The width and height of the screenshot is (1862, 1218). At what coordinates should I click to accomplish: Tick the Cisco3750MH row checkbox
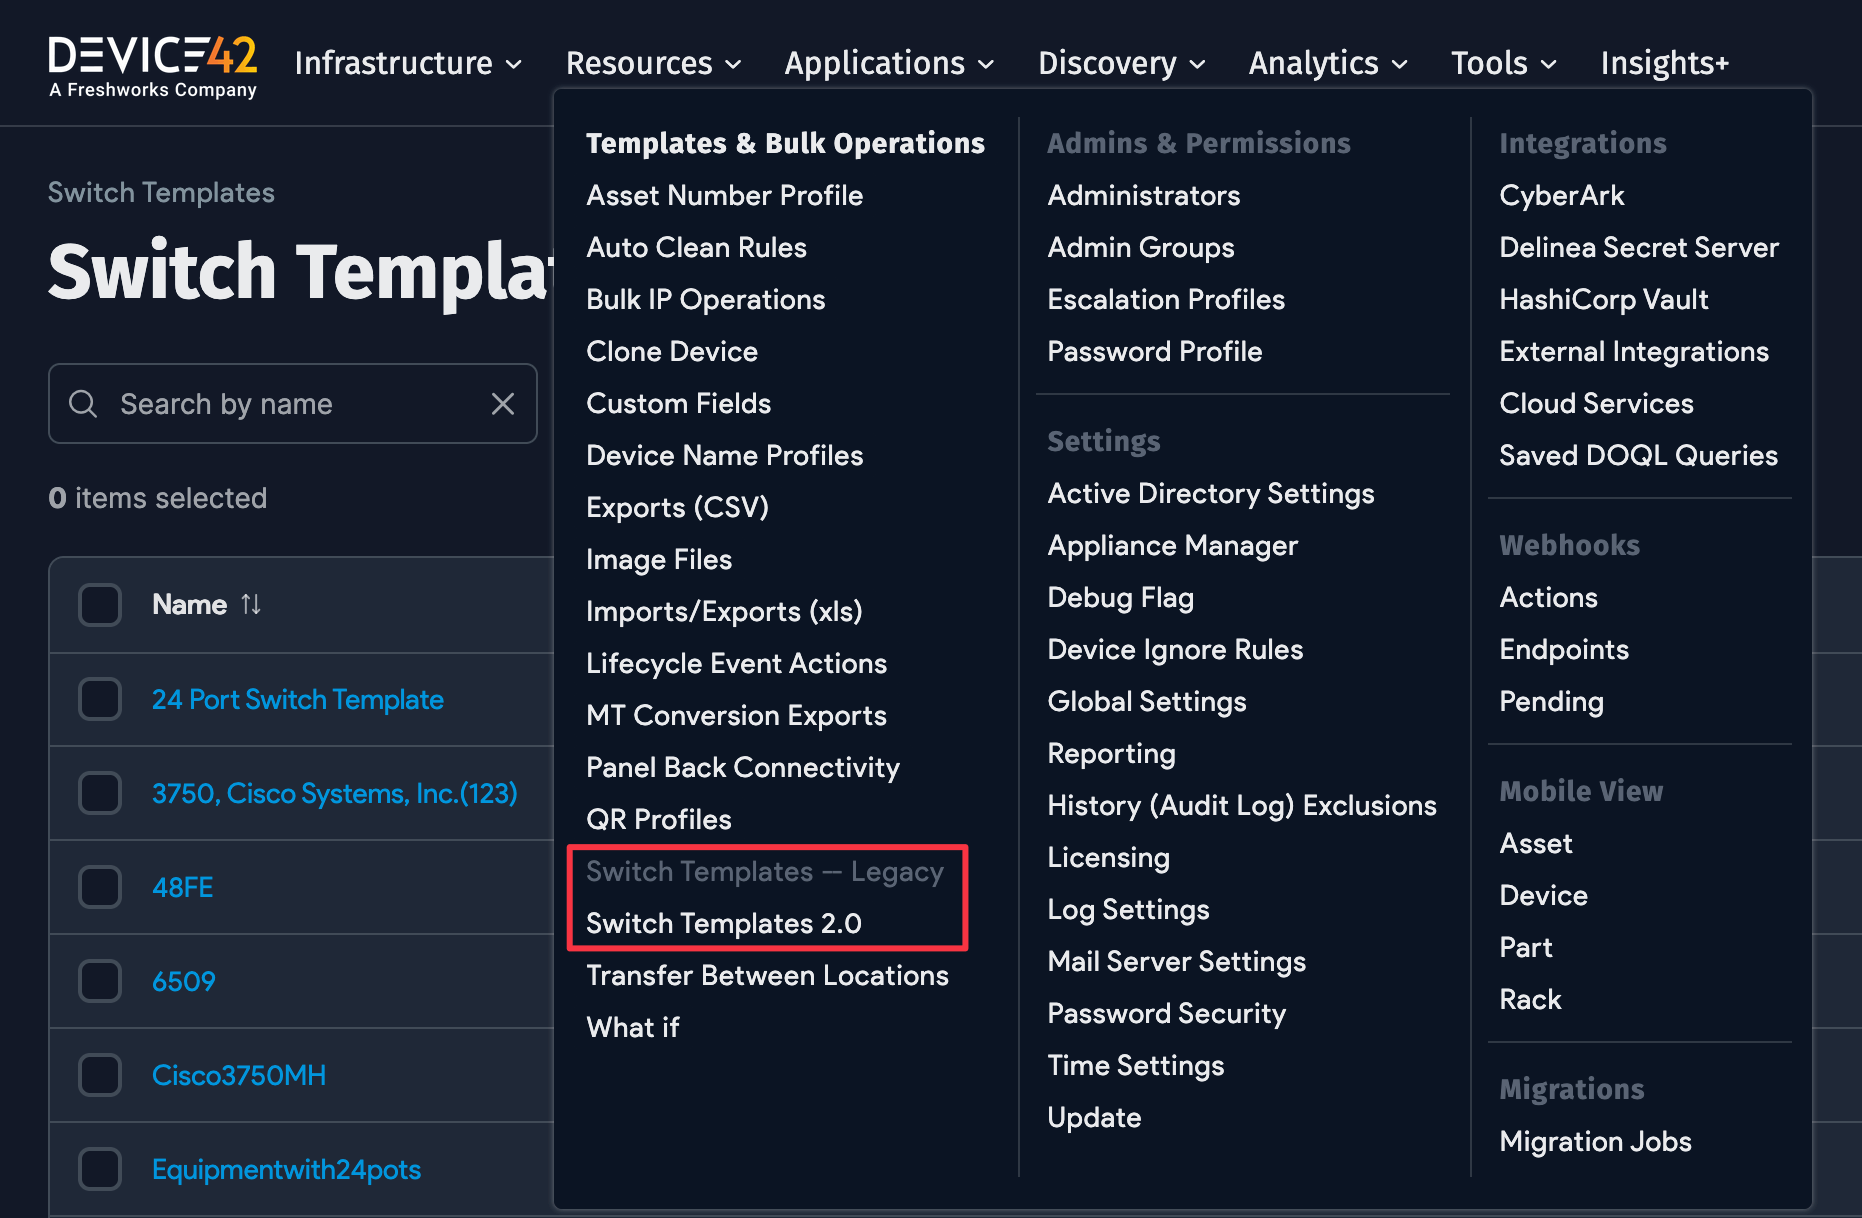click(100, 1075)
